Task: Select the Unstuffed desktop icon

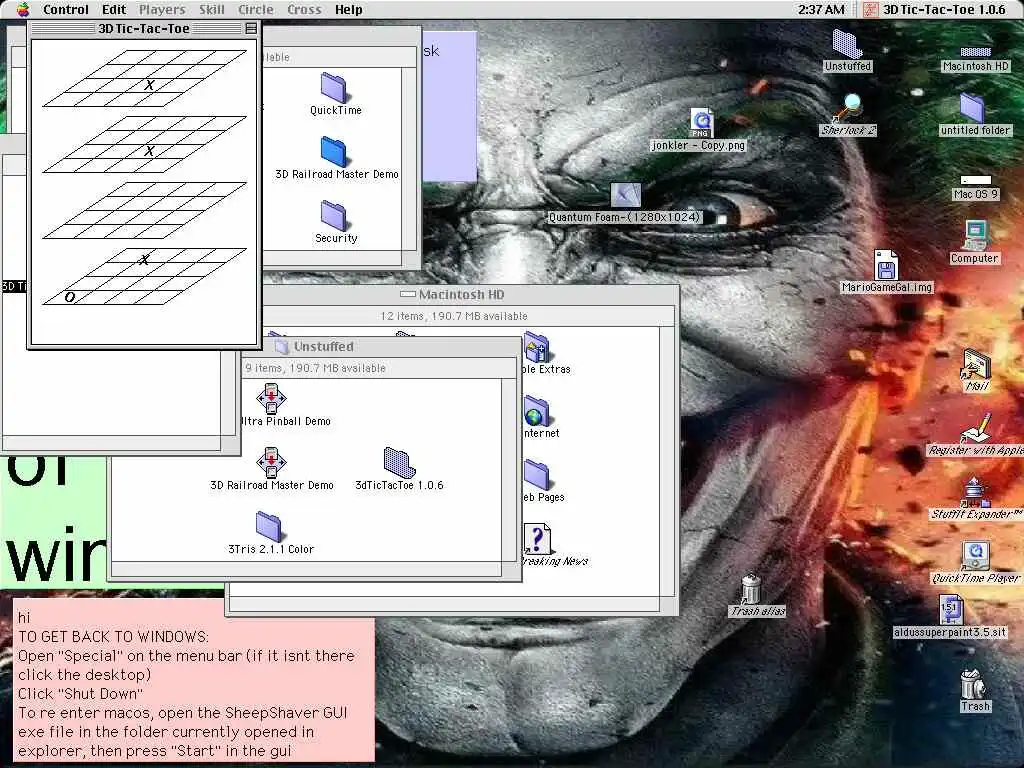Action: point(848,50)
